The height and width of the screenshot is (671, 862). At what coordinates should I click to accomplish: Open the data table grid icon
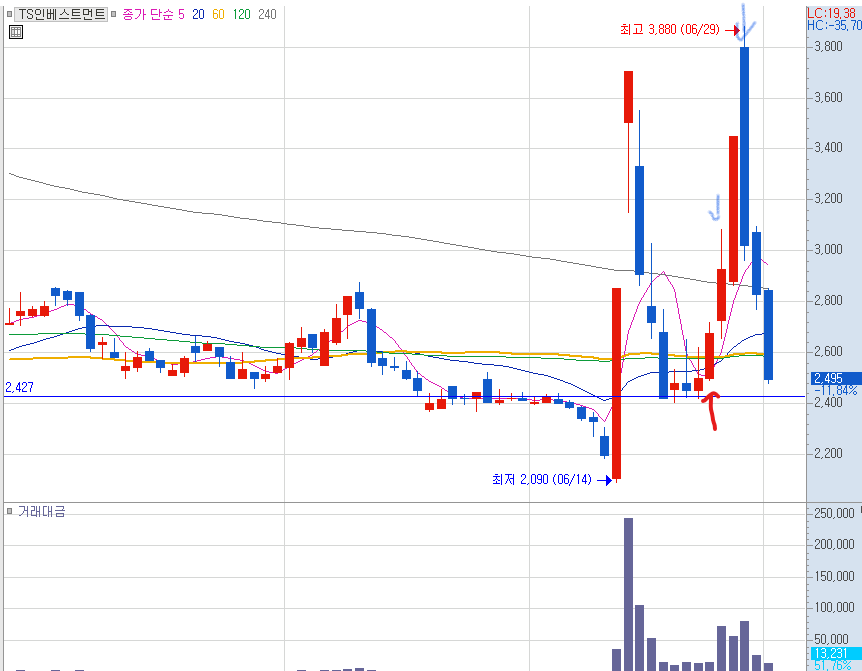(x=16, y=32)
